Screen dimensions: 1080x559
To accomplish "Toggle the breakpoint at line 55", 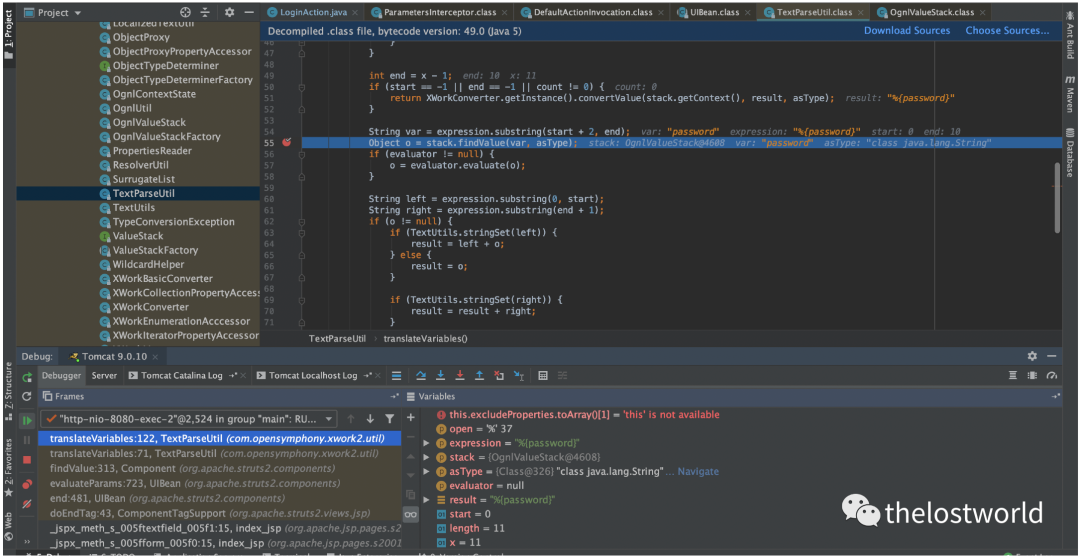I will (286, 143).
